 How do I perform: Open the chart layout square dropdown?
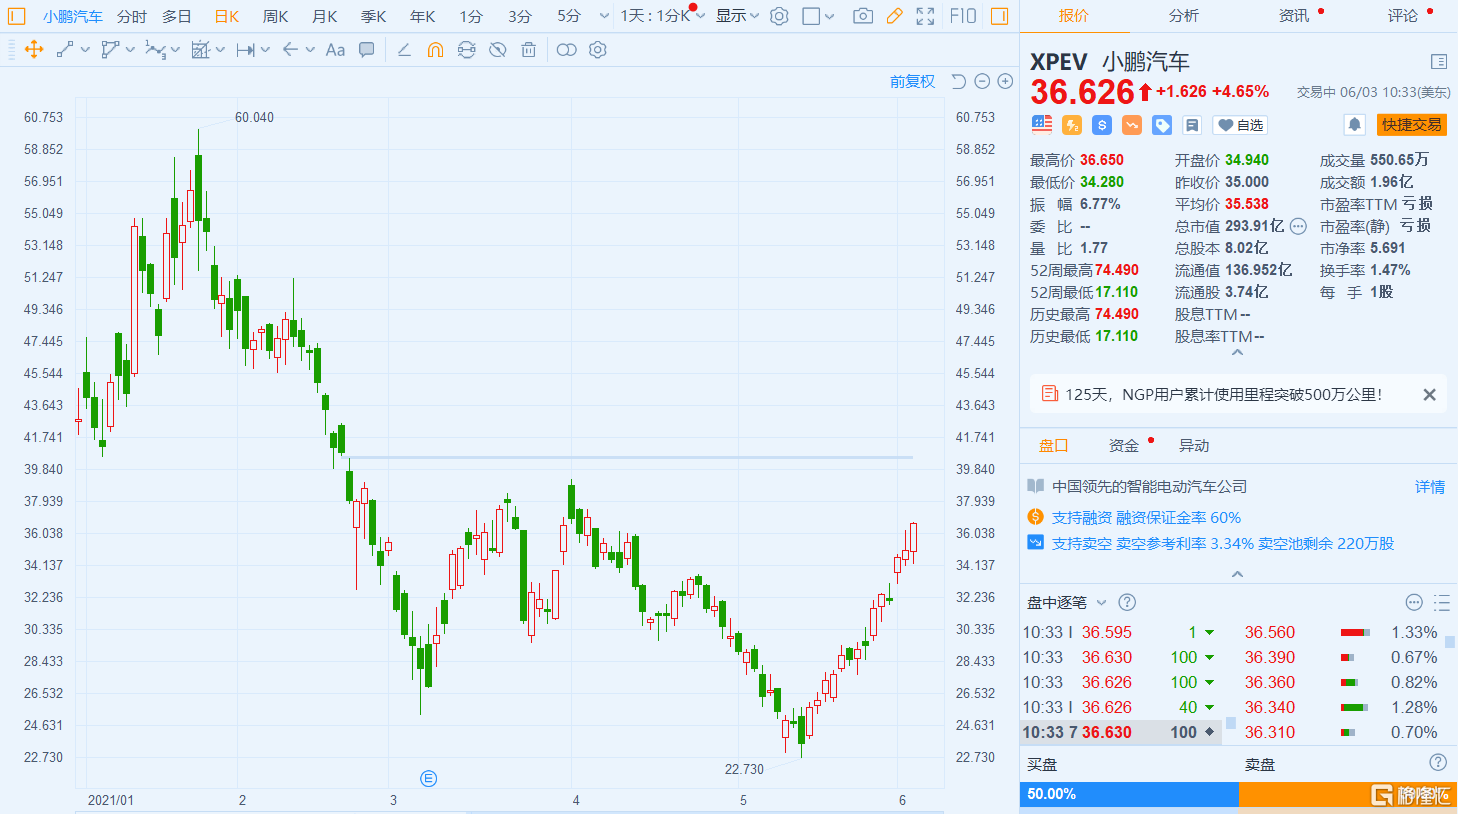tap(818, 16)
